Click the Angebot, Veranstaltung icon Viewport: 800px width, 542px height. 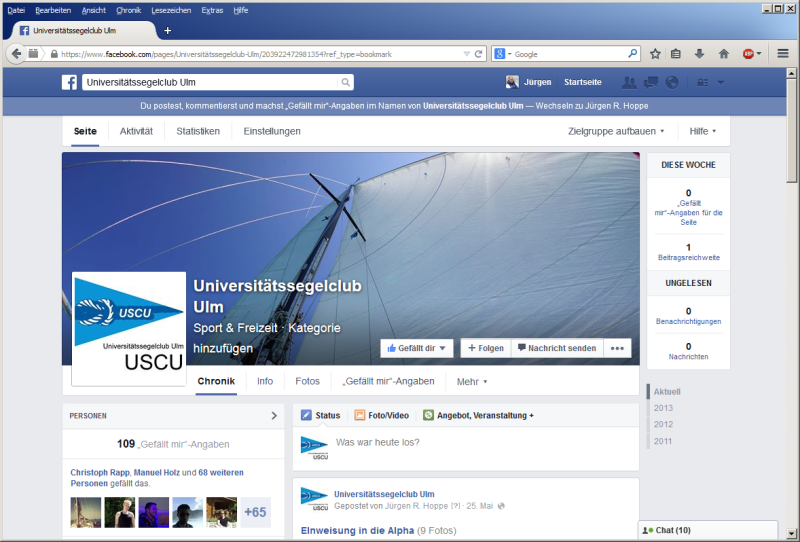click(x=428, y=415)
